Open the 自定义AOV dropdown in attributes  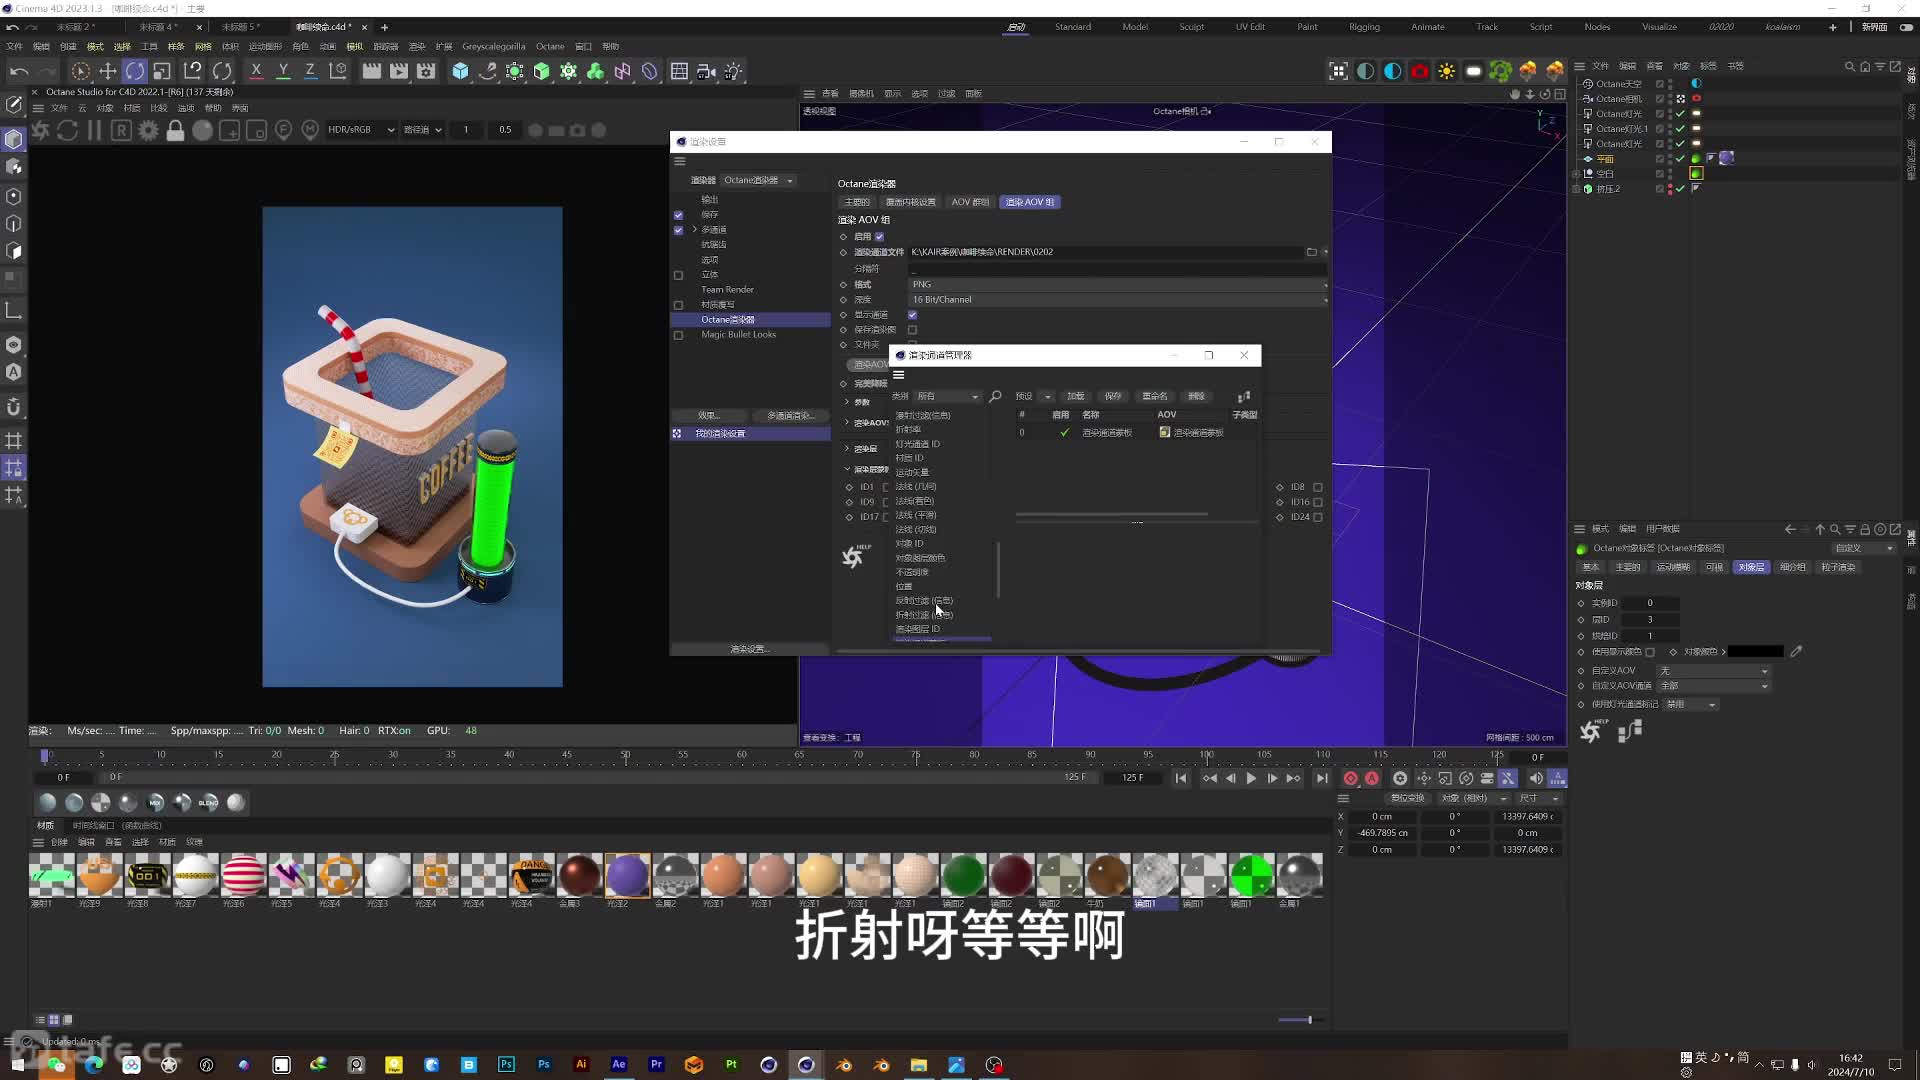tap(1713, 671)
